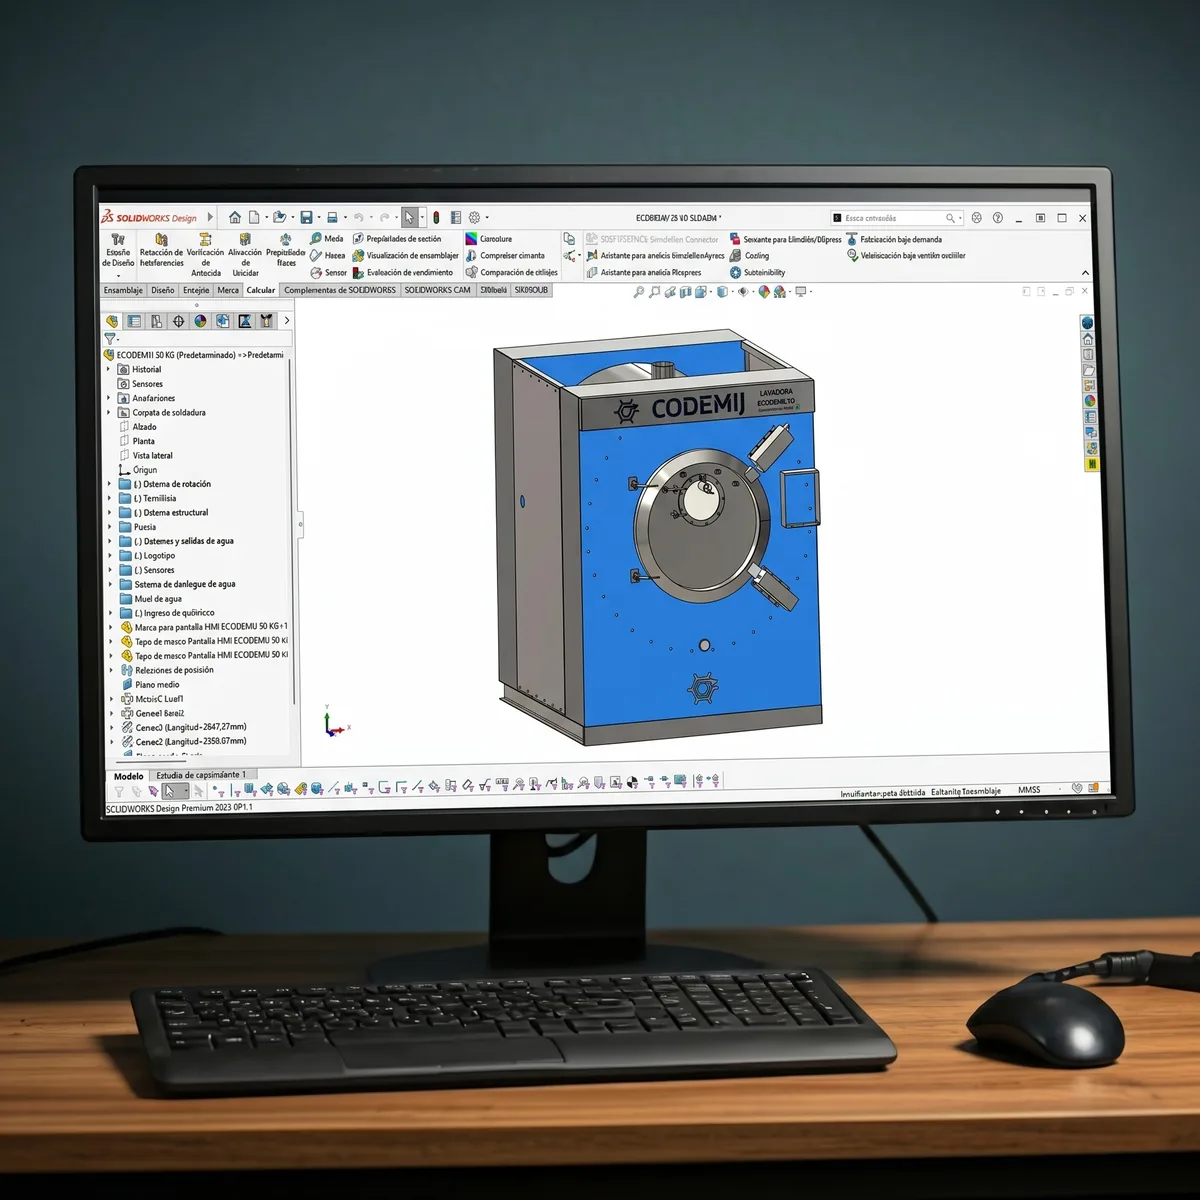Toggle the Section View icon above viewport
This screenshot has height=1200, width=1200.
pyautogui.click(x=686, y=292)
